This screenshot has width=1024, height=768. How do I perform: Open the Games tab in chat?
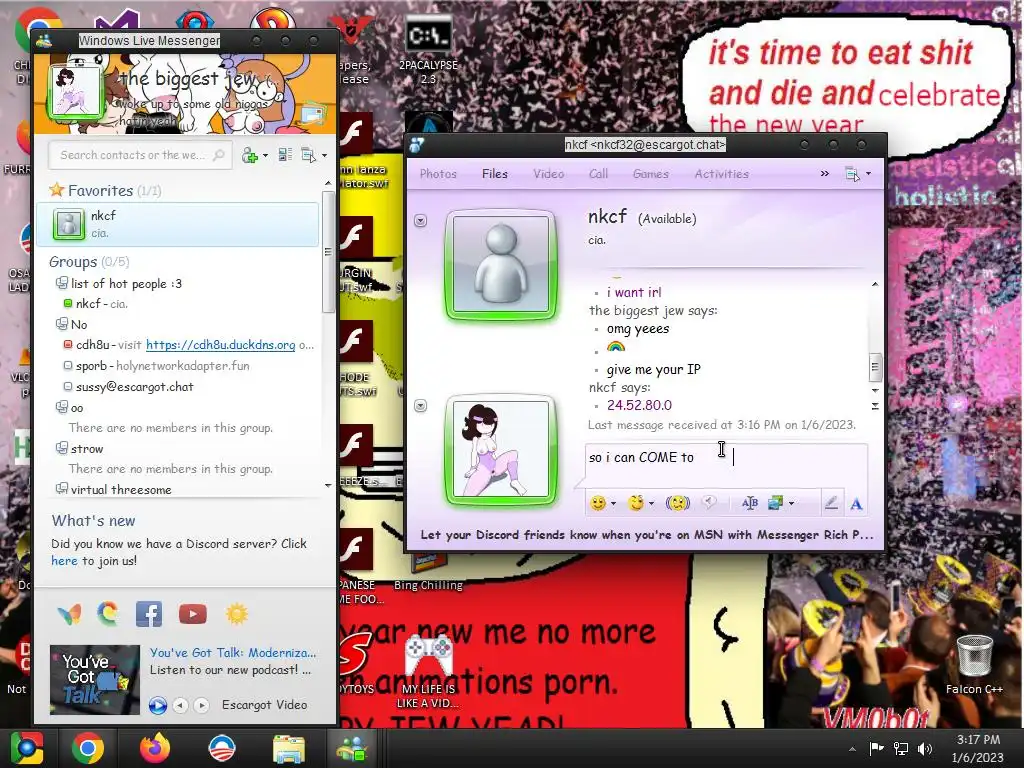[x=650, y=174]
